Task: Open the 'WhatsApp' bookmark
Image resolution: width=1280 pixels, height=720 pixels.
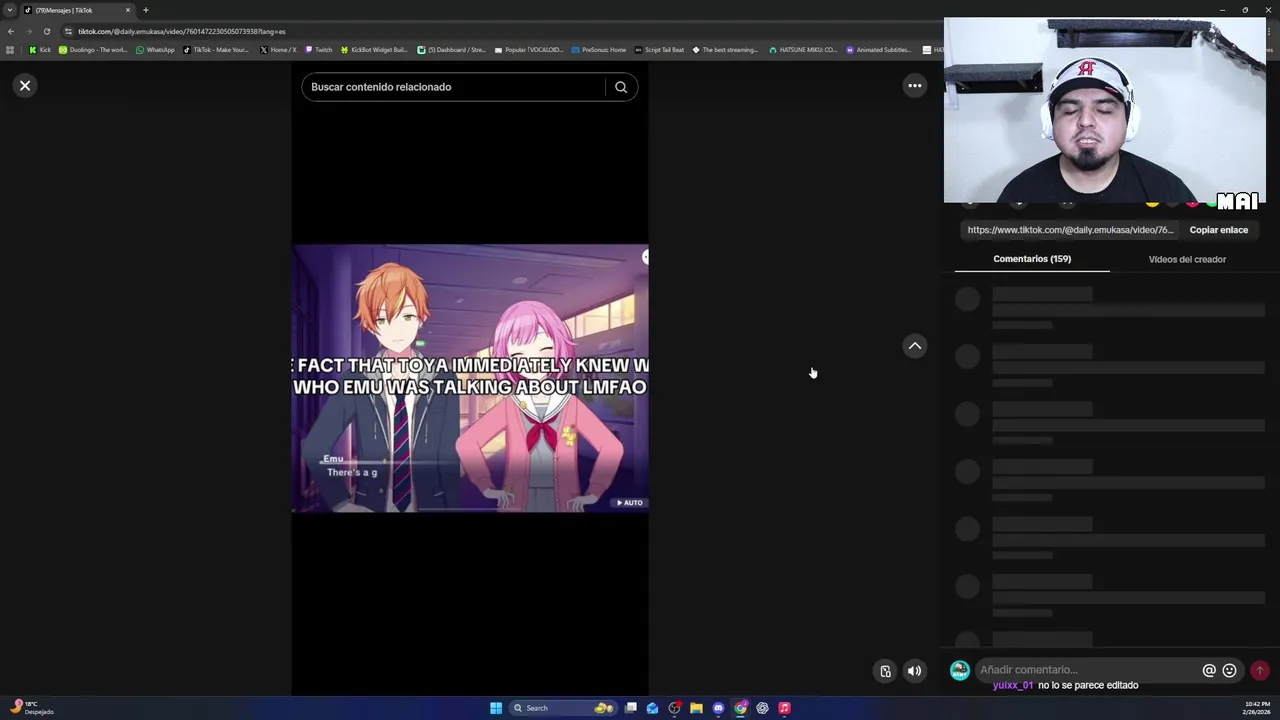Action: [x=155, y=49]
